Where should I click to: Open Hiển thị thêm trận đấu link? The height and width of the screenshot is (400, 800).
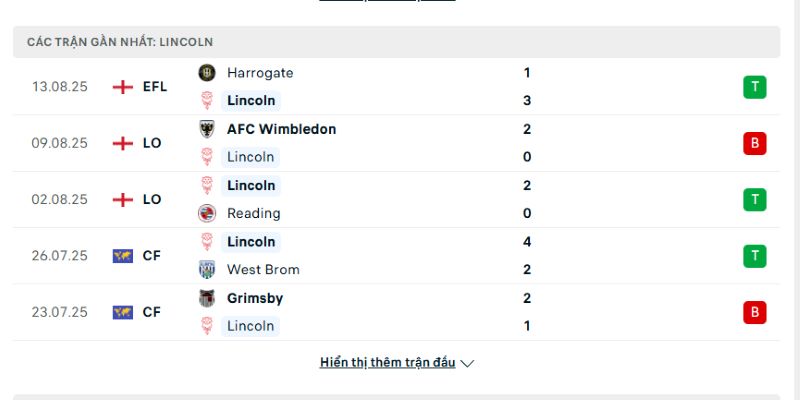[x=387, y=362]
